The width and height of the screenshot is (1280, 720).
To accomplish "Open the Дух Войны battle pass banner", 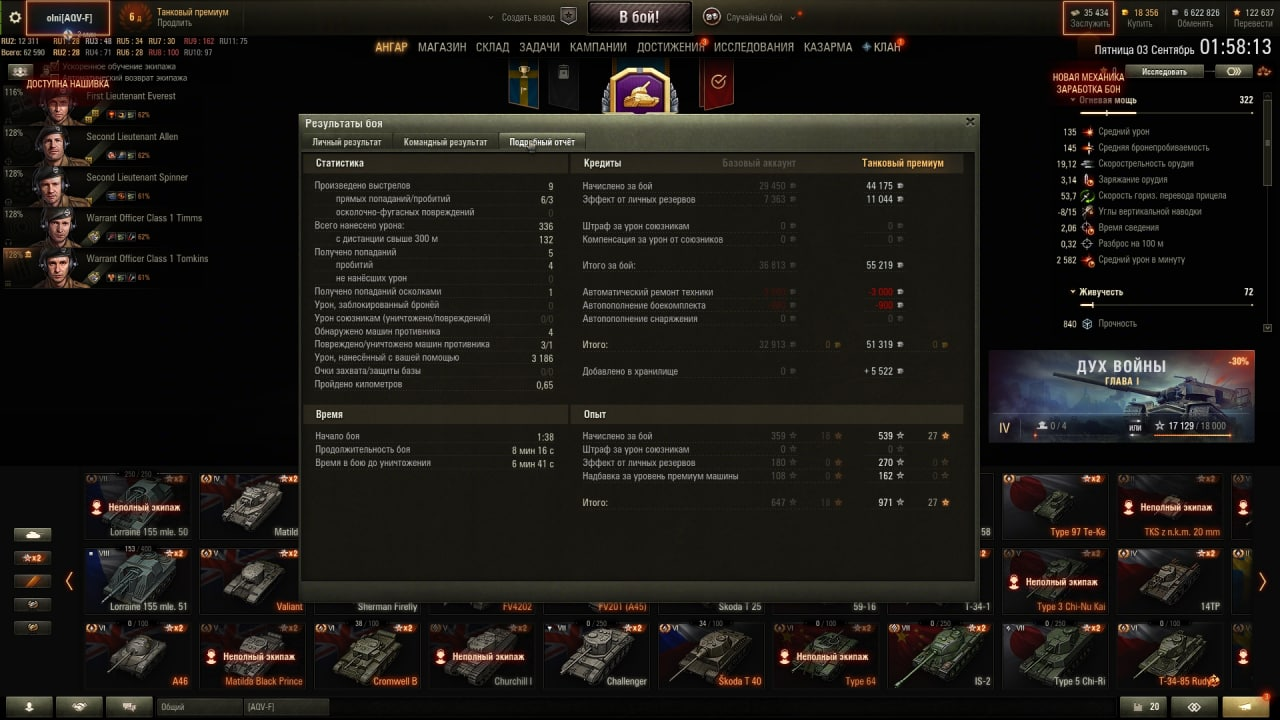I will tap(1122, 396).
